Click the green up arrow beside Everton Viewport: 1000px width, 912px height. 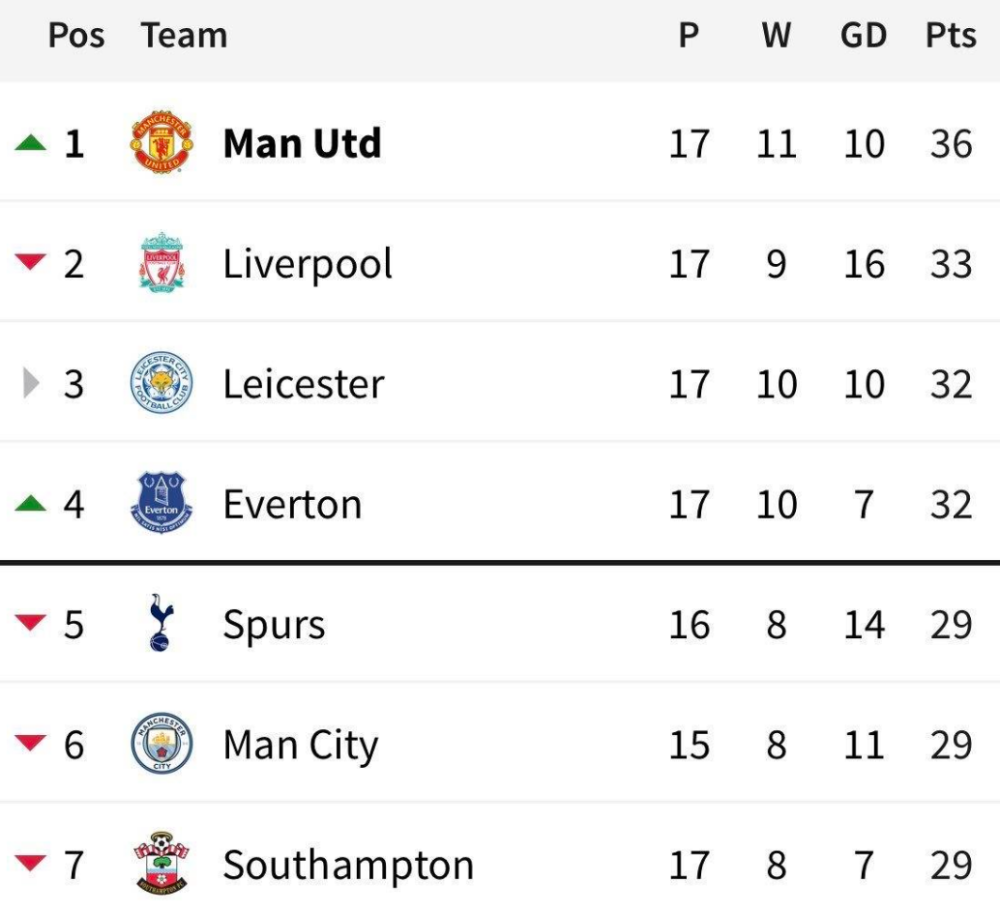coord(31,503)
